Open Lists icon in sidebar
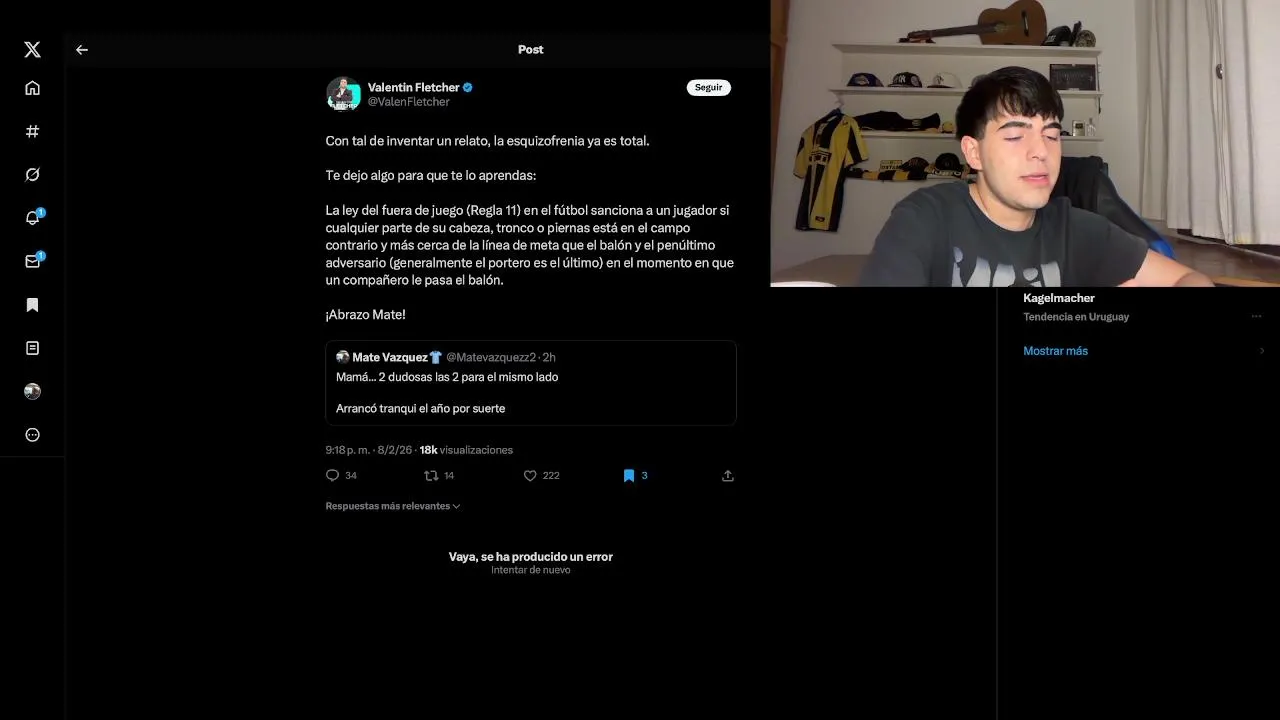The image size is (1280, 720). point(32,348)
